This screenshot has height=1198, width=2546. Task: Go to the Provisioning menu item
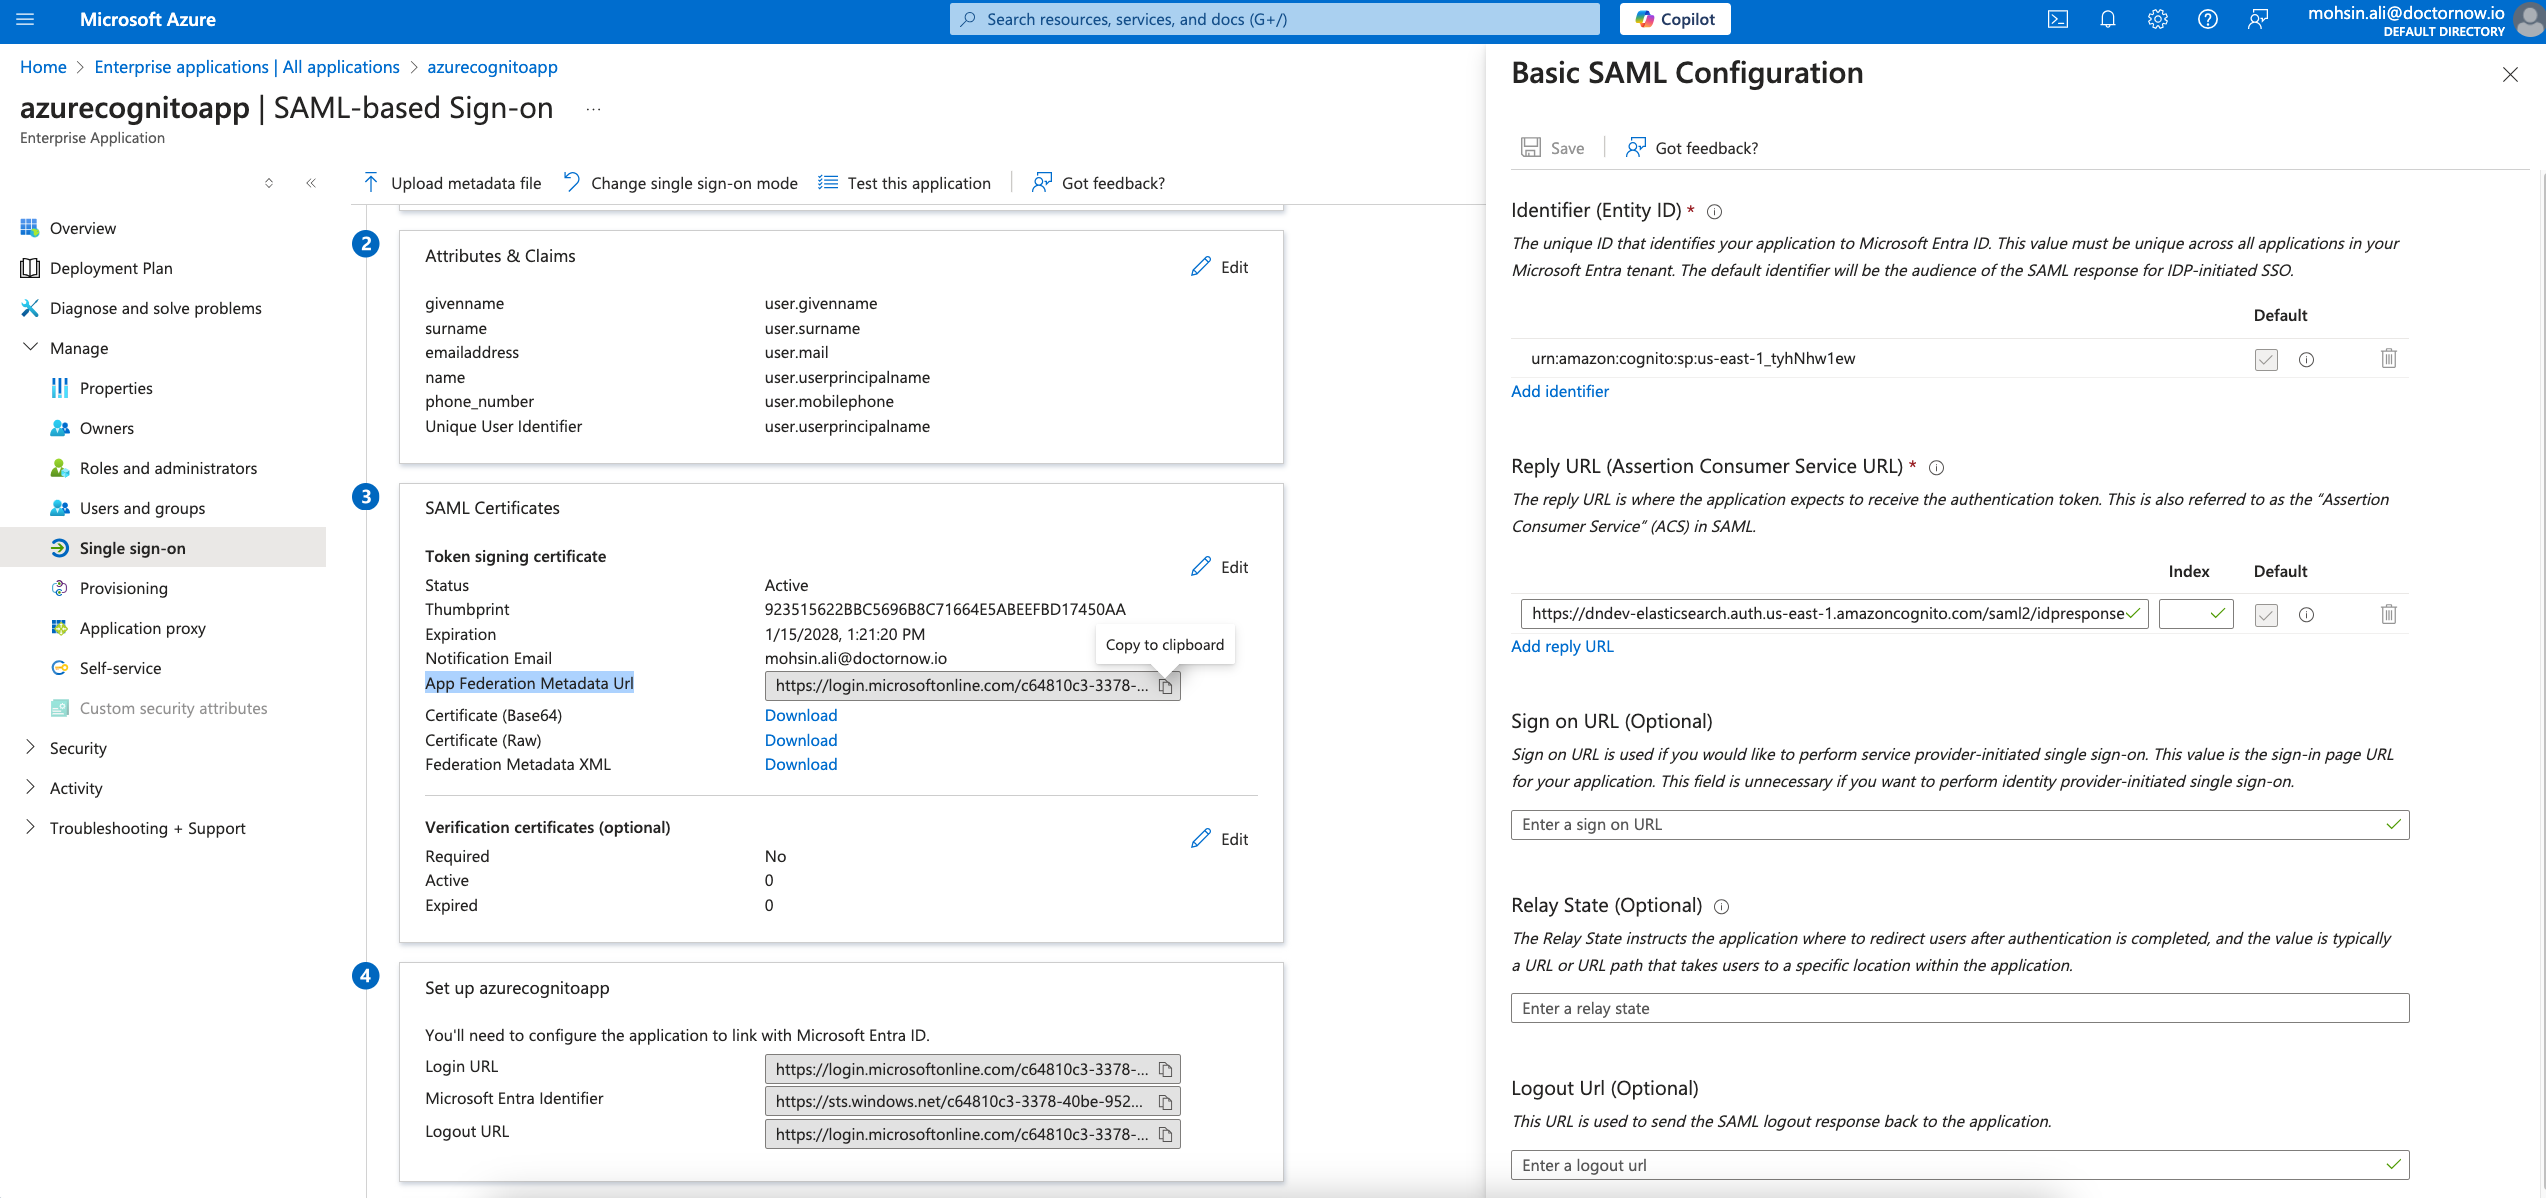pyautogui.click(x=123, y=588)
